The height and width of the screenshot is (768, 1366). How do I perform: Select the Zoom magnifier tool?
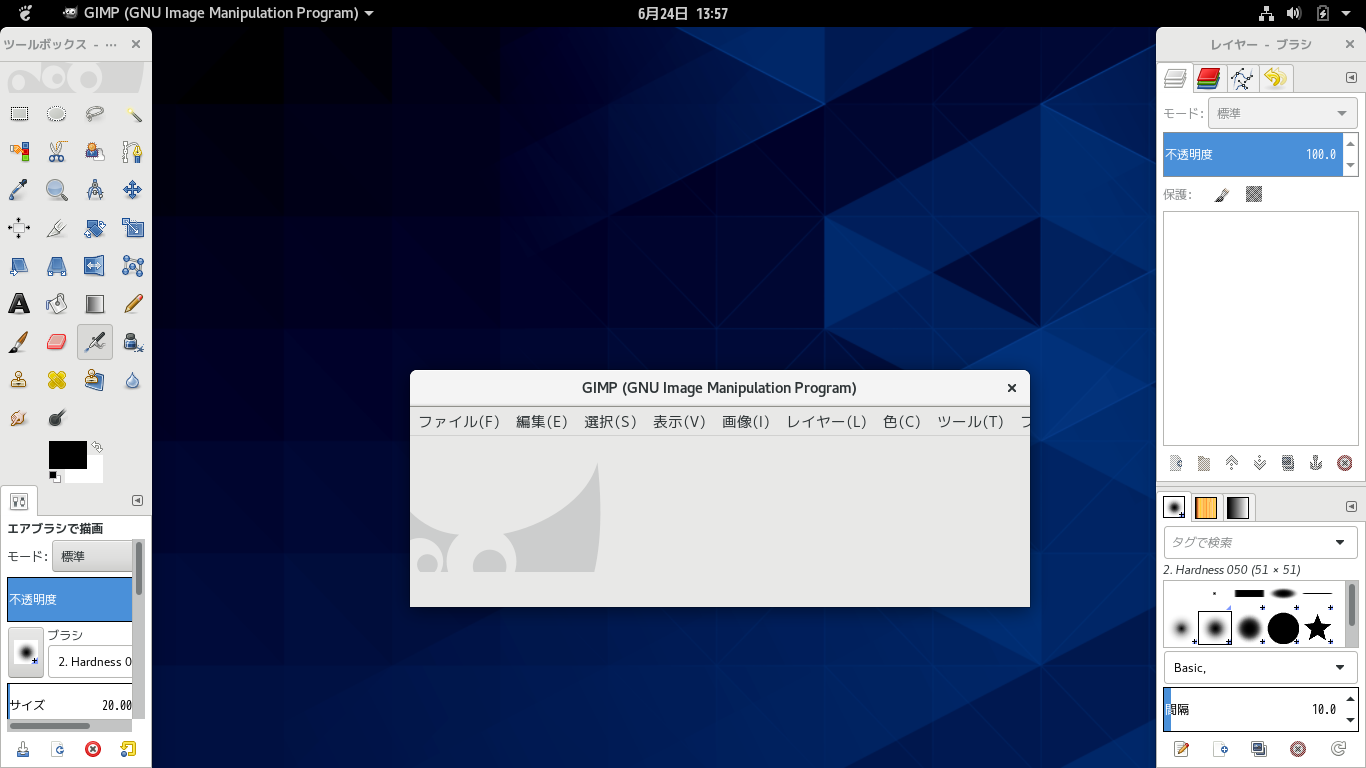(57, 190)
